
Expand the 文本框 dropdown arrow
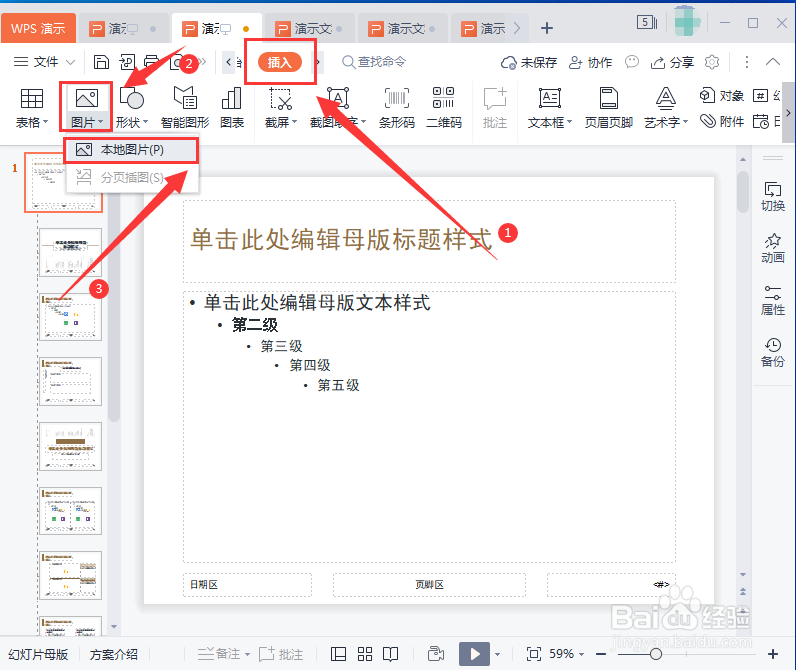[x=570, y=122]
